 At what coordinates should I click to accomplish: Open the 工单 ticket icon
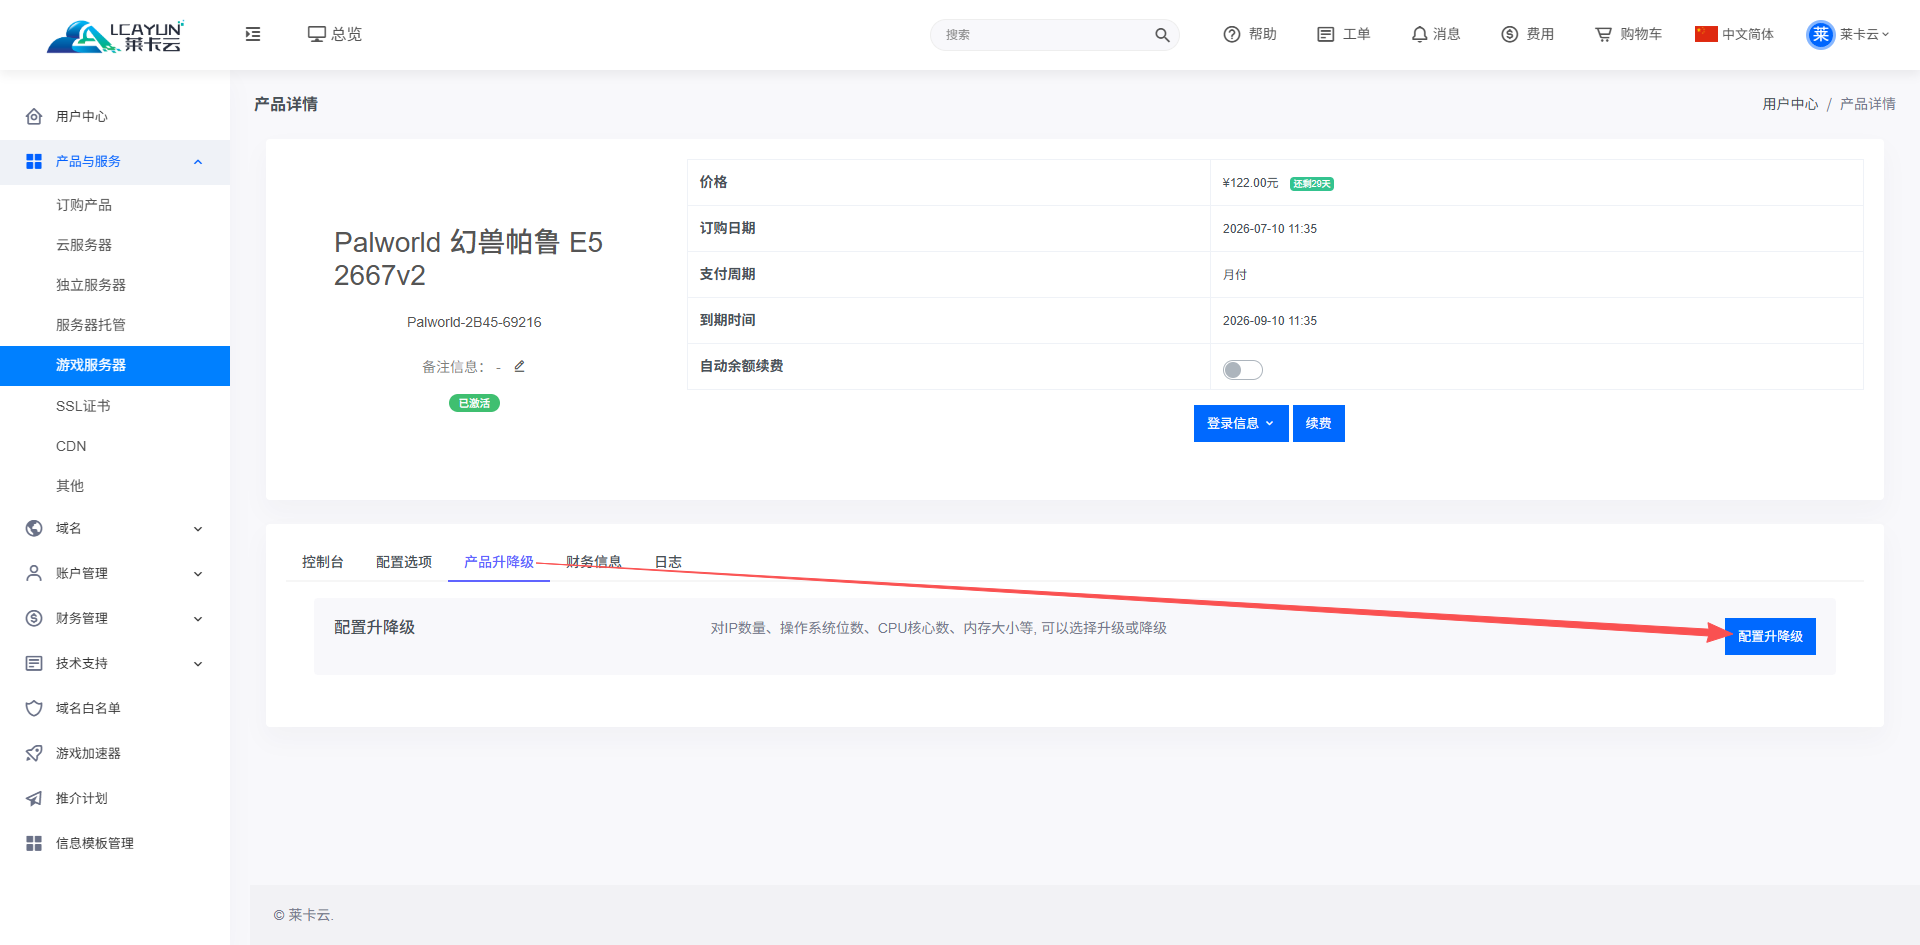1326,34
